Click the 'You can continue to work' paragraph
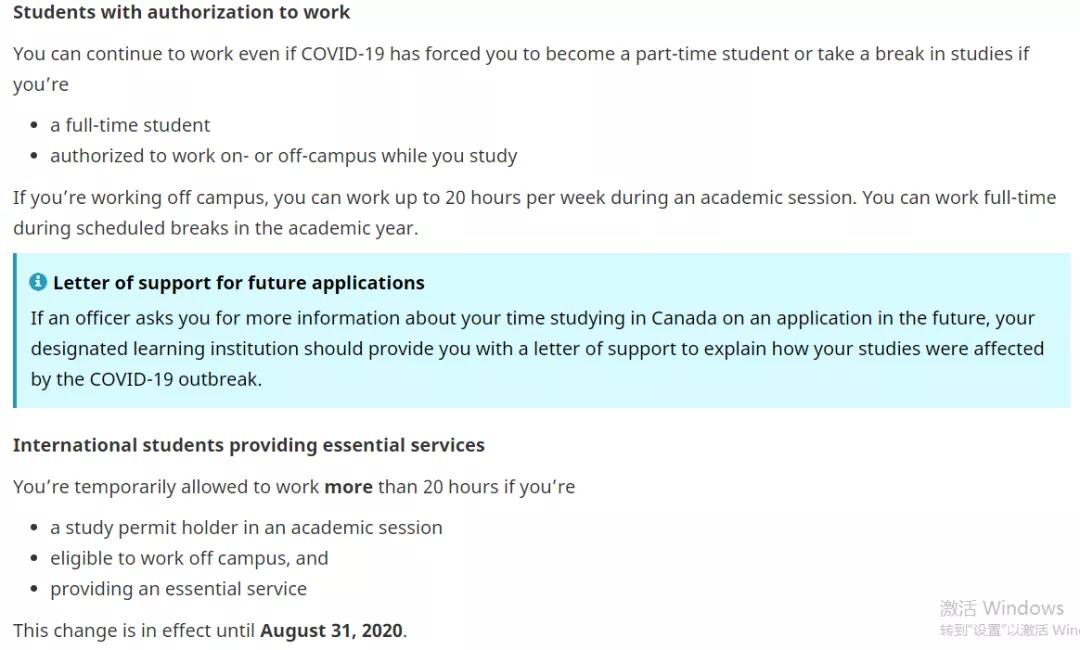The image size is (1080, 650). click(521, 69)
